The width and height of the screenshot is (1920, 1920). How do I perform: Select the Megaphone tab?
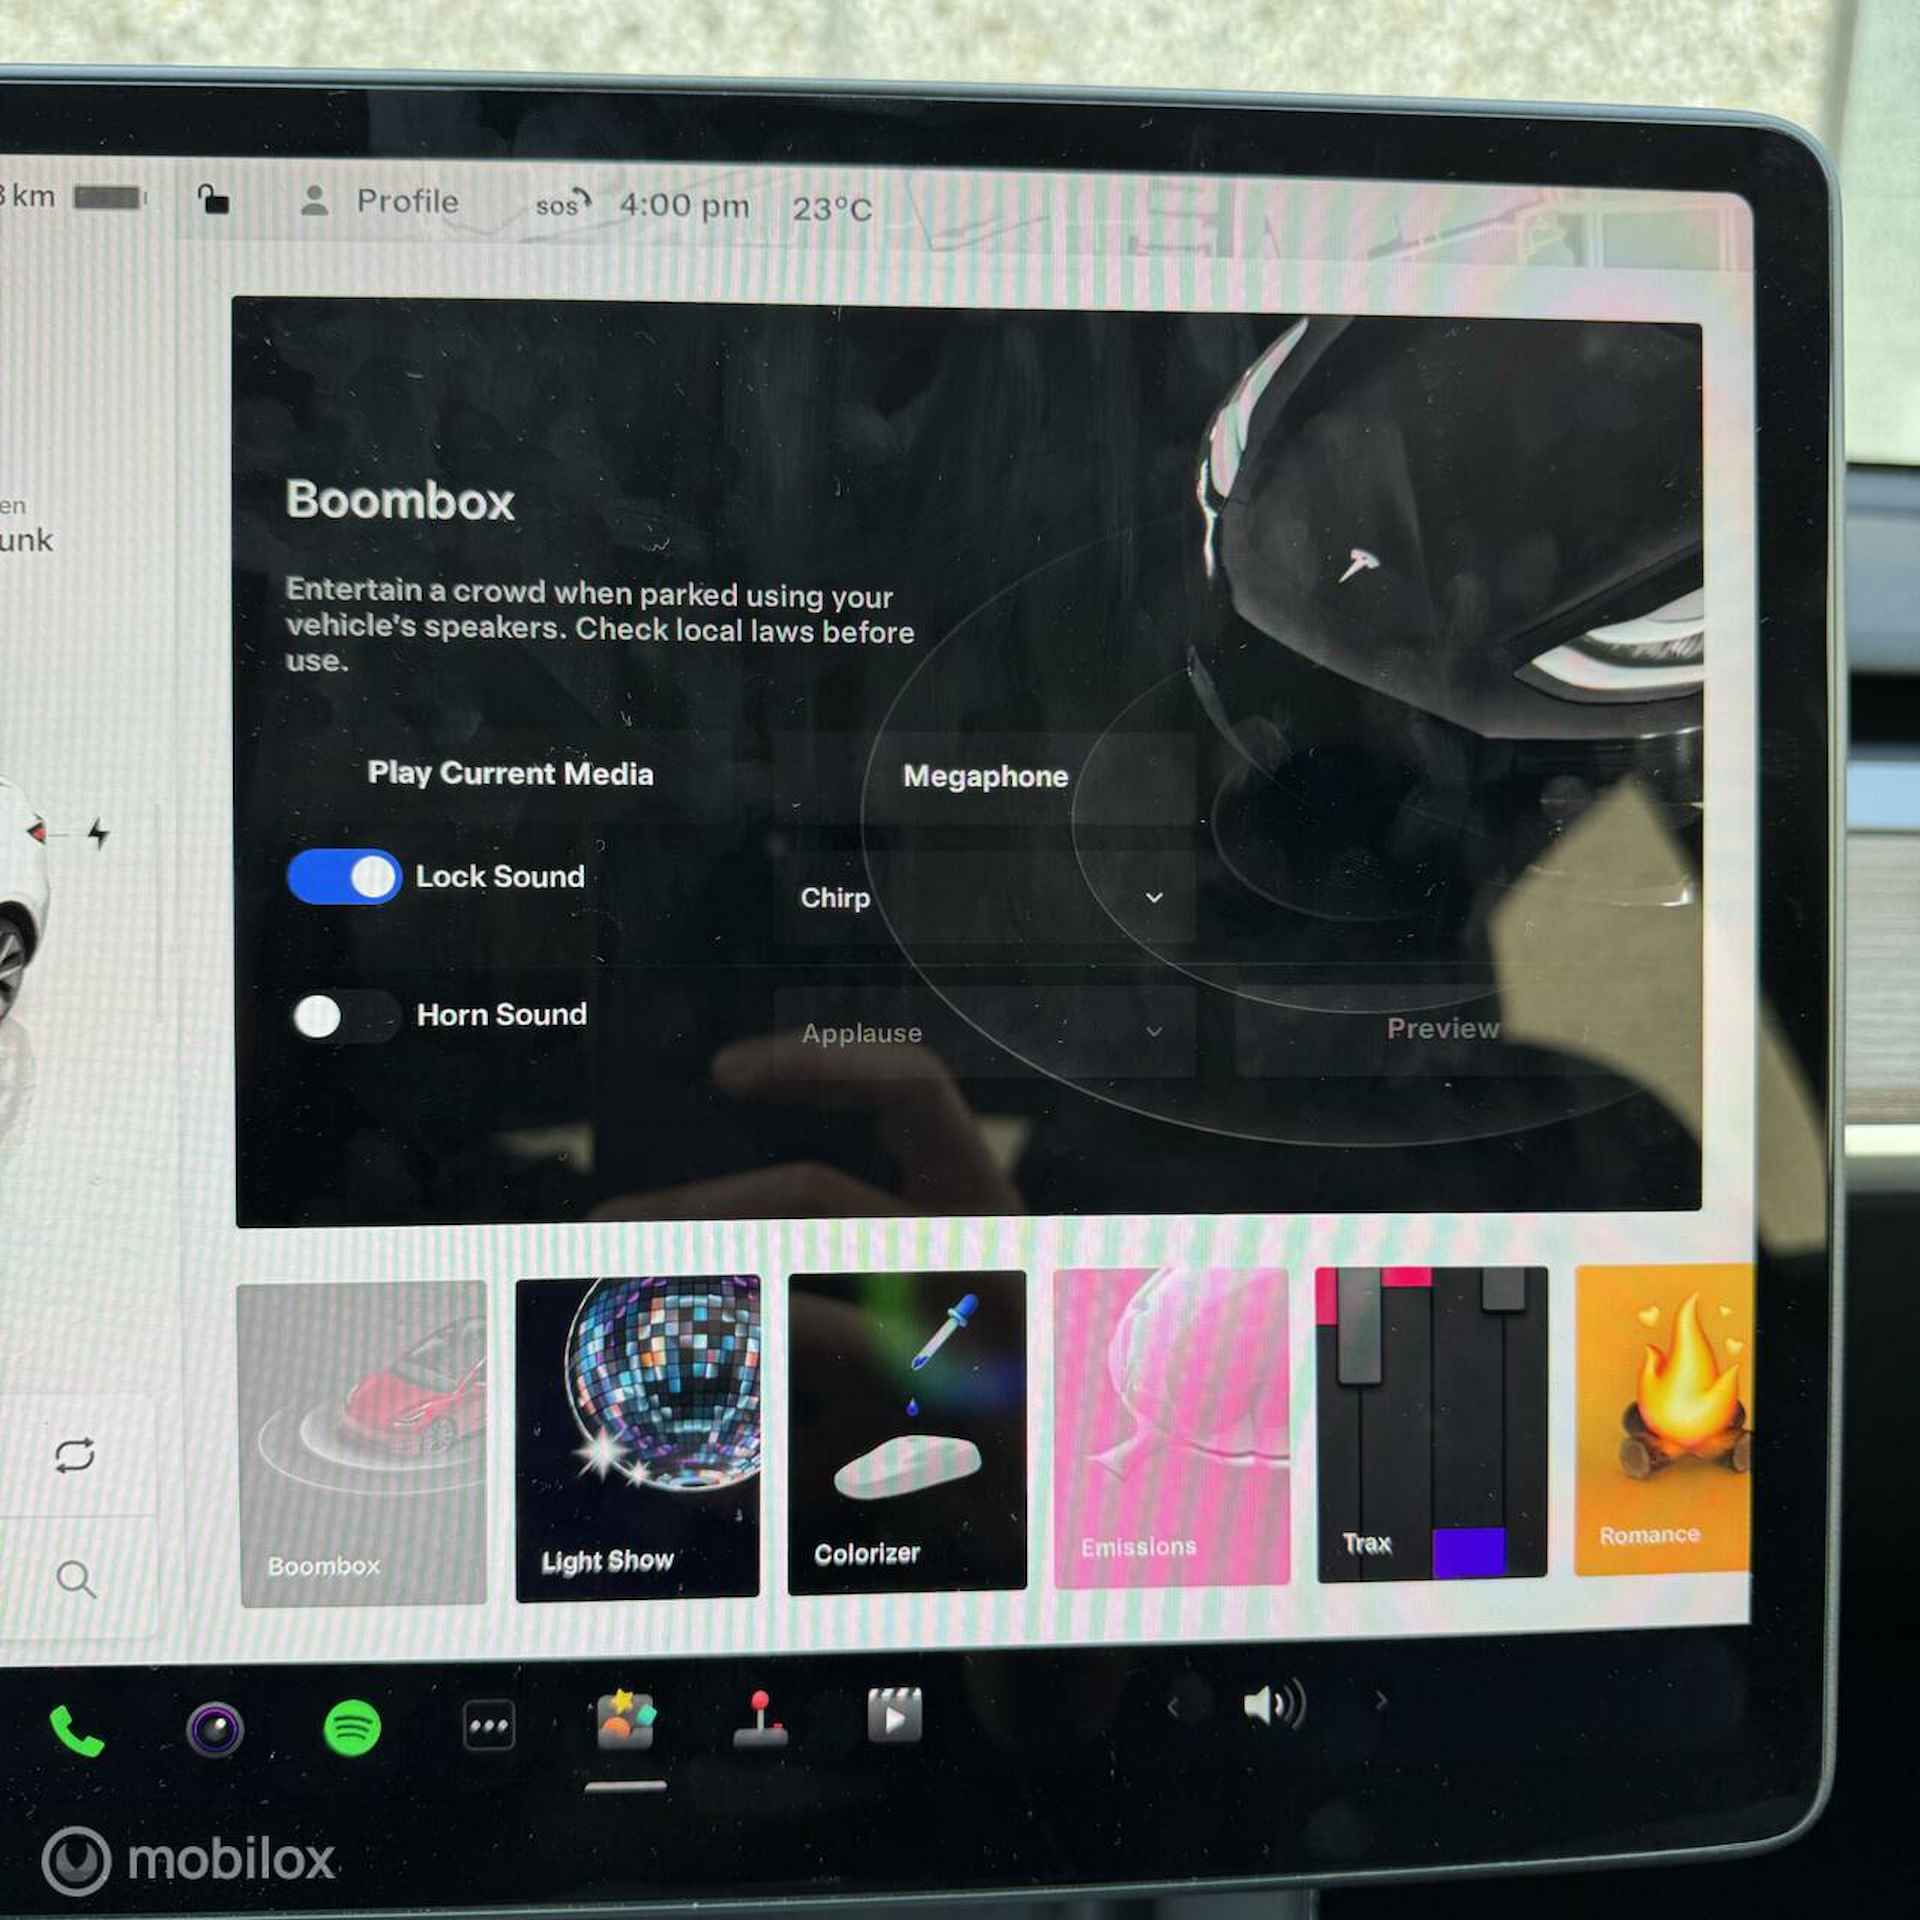(983, 774)
